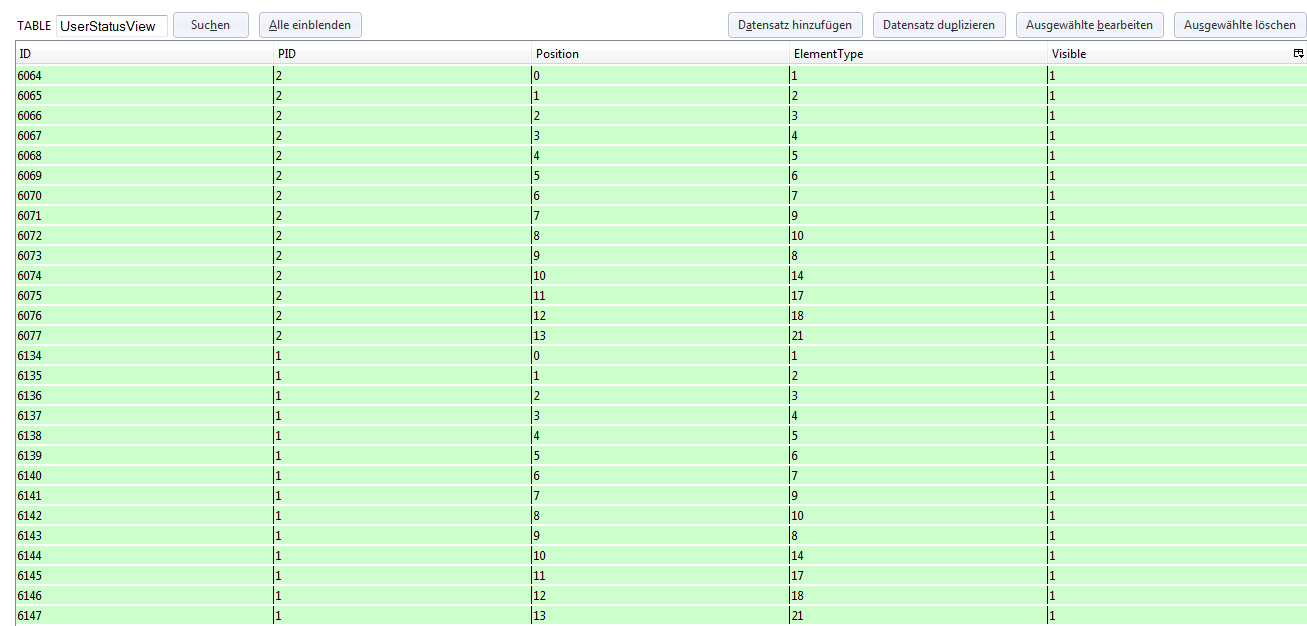
Task: Click Datensatz duplizieren button
Action: (x=939, y=25)
